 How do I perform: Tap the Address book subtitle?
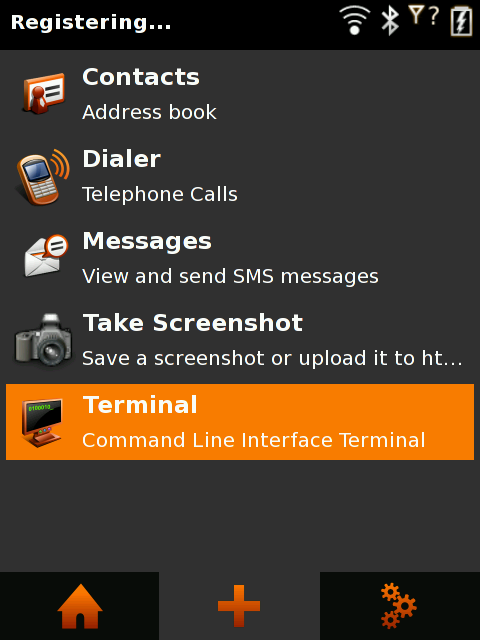click(149, 112)
